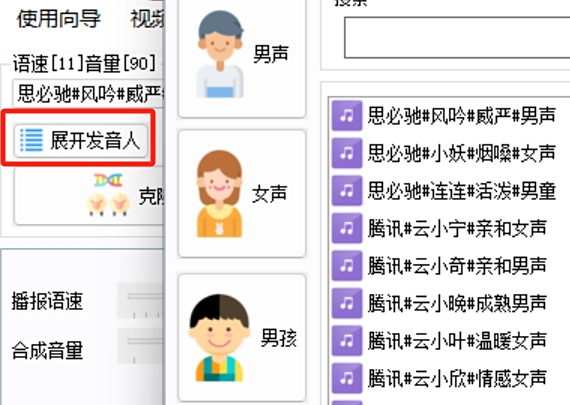Select voice 腾讯#云小欣#情感女声
Image resolution: width=570 pixels, height=405 pixels.
pyautogui.click(x=457, y=378)
